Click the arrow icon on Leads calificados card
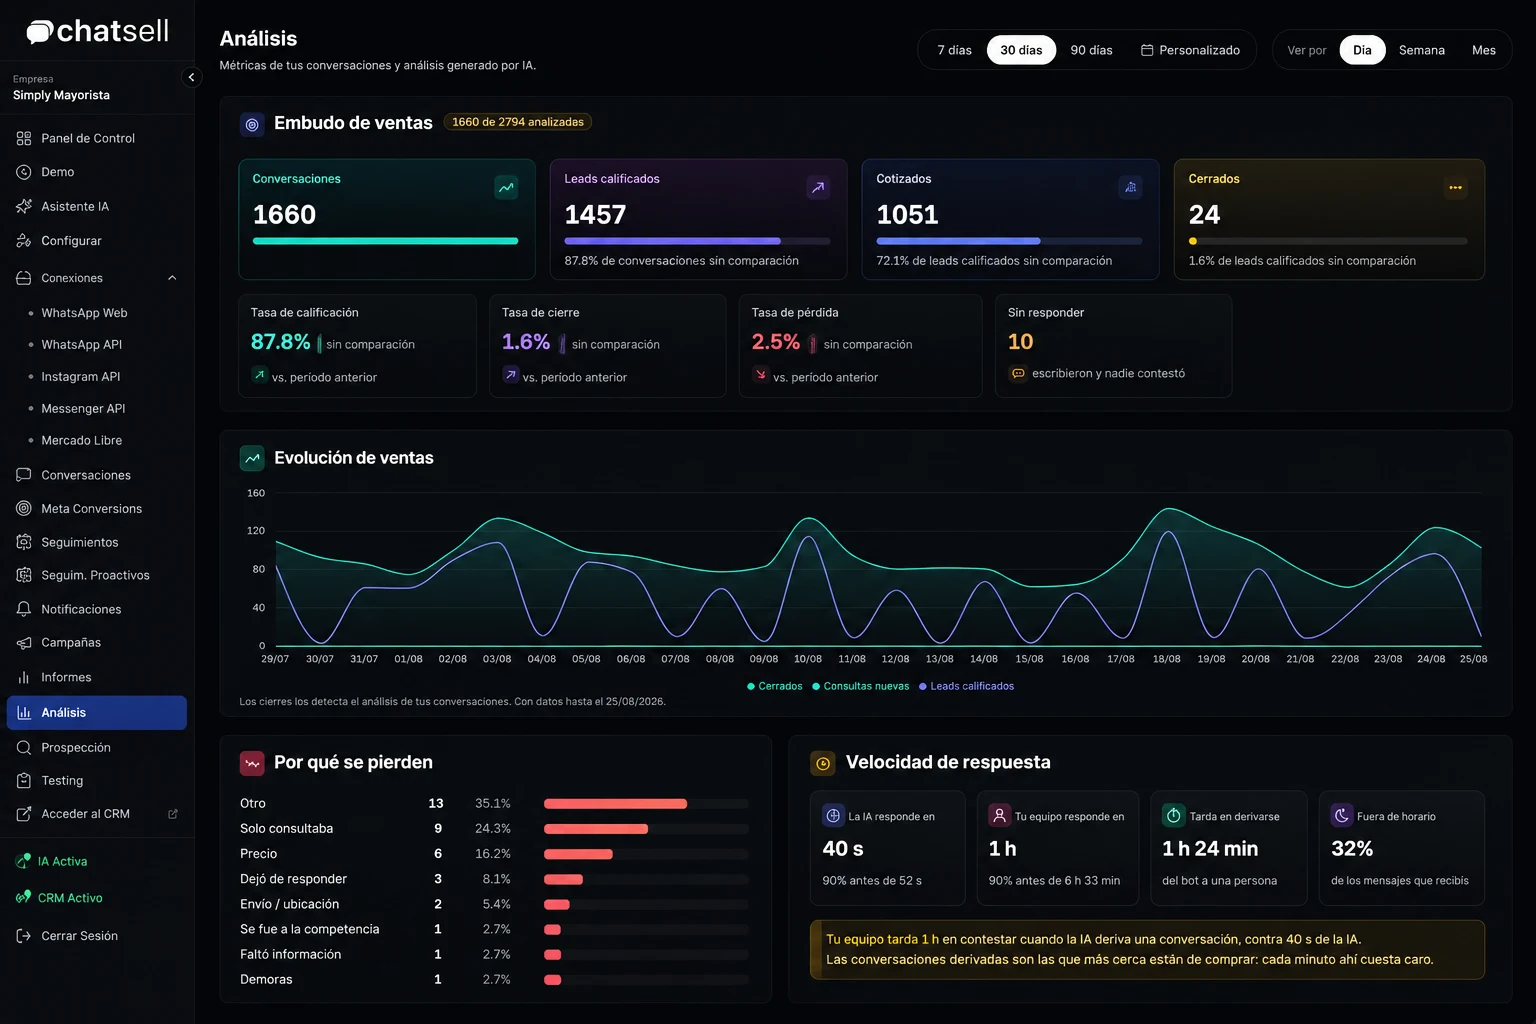 click(x=818, y=187)
